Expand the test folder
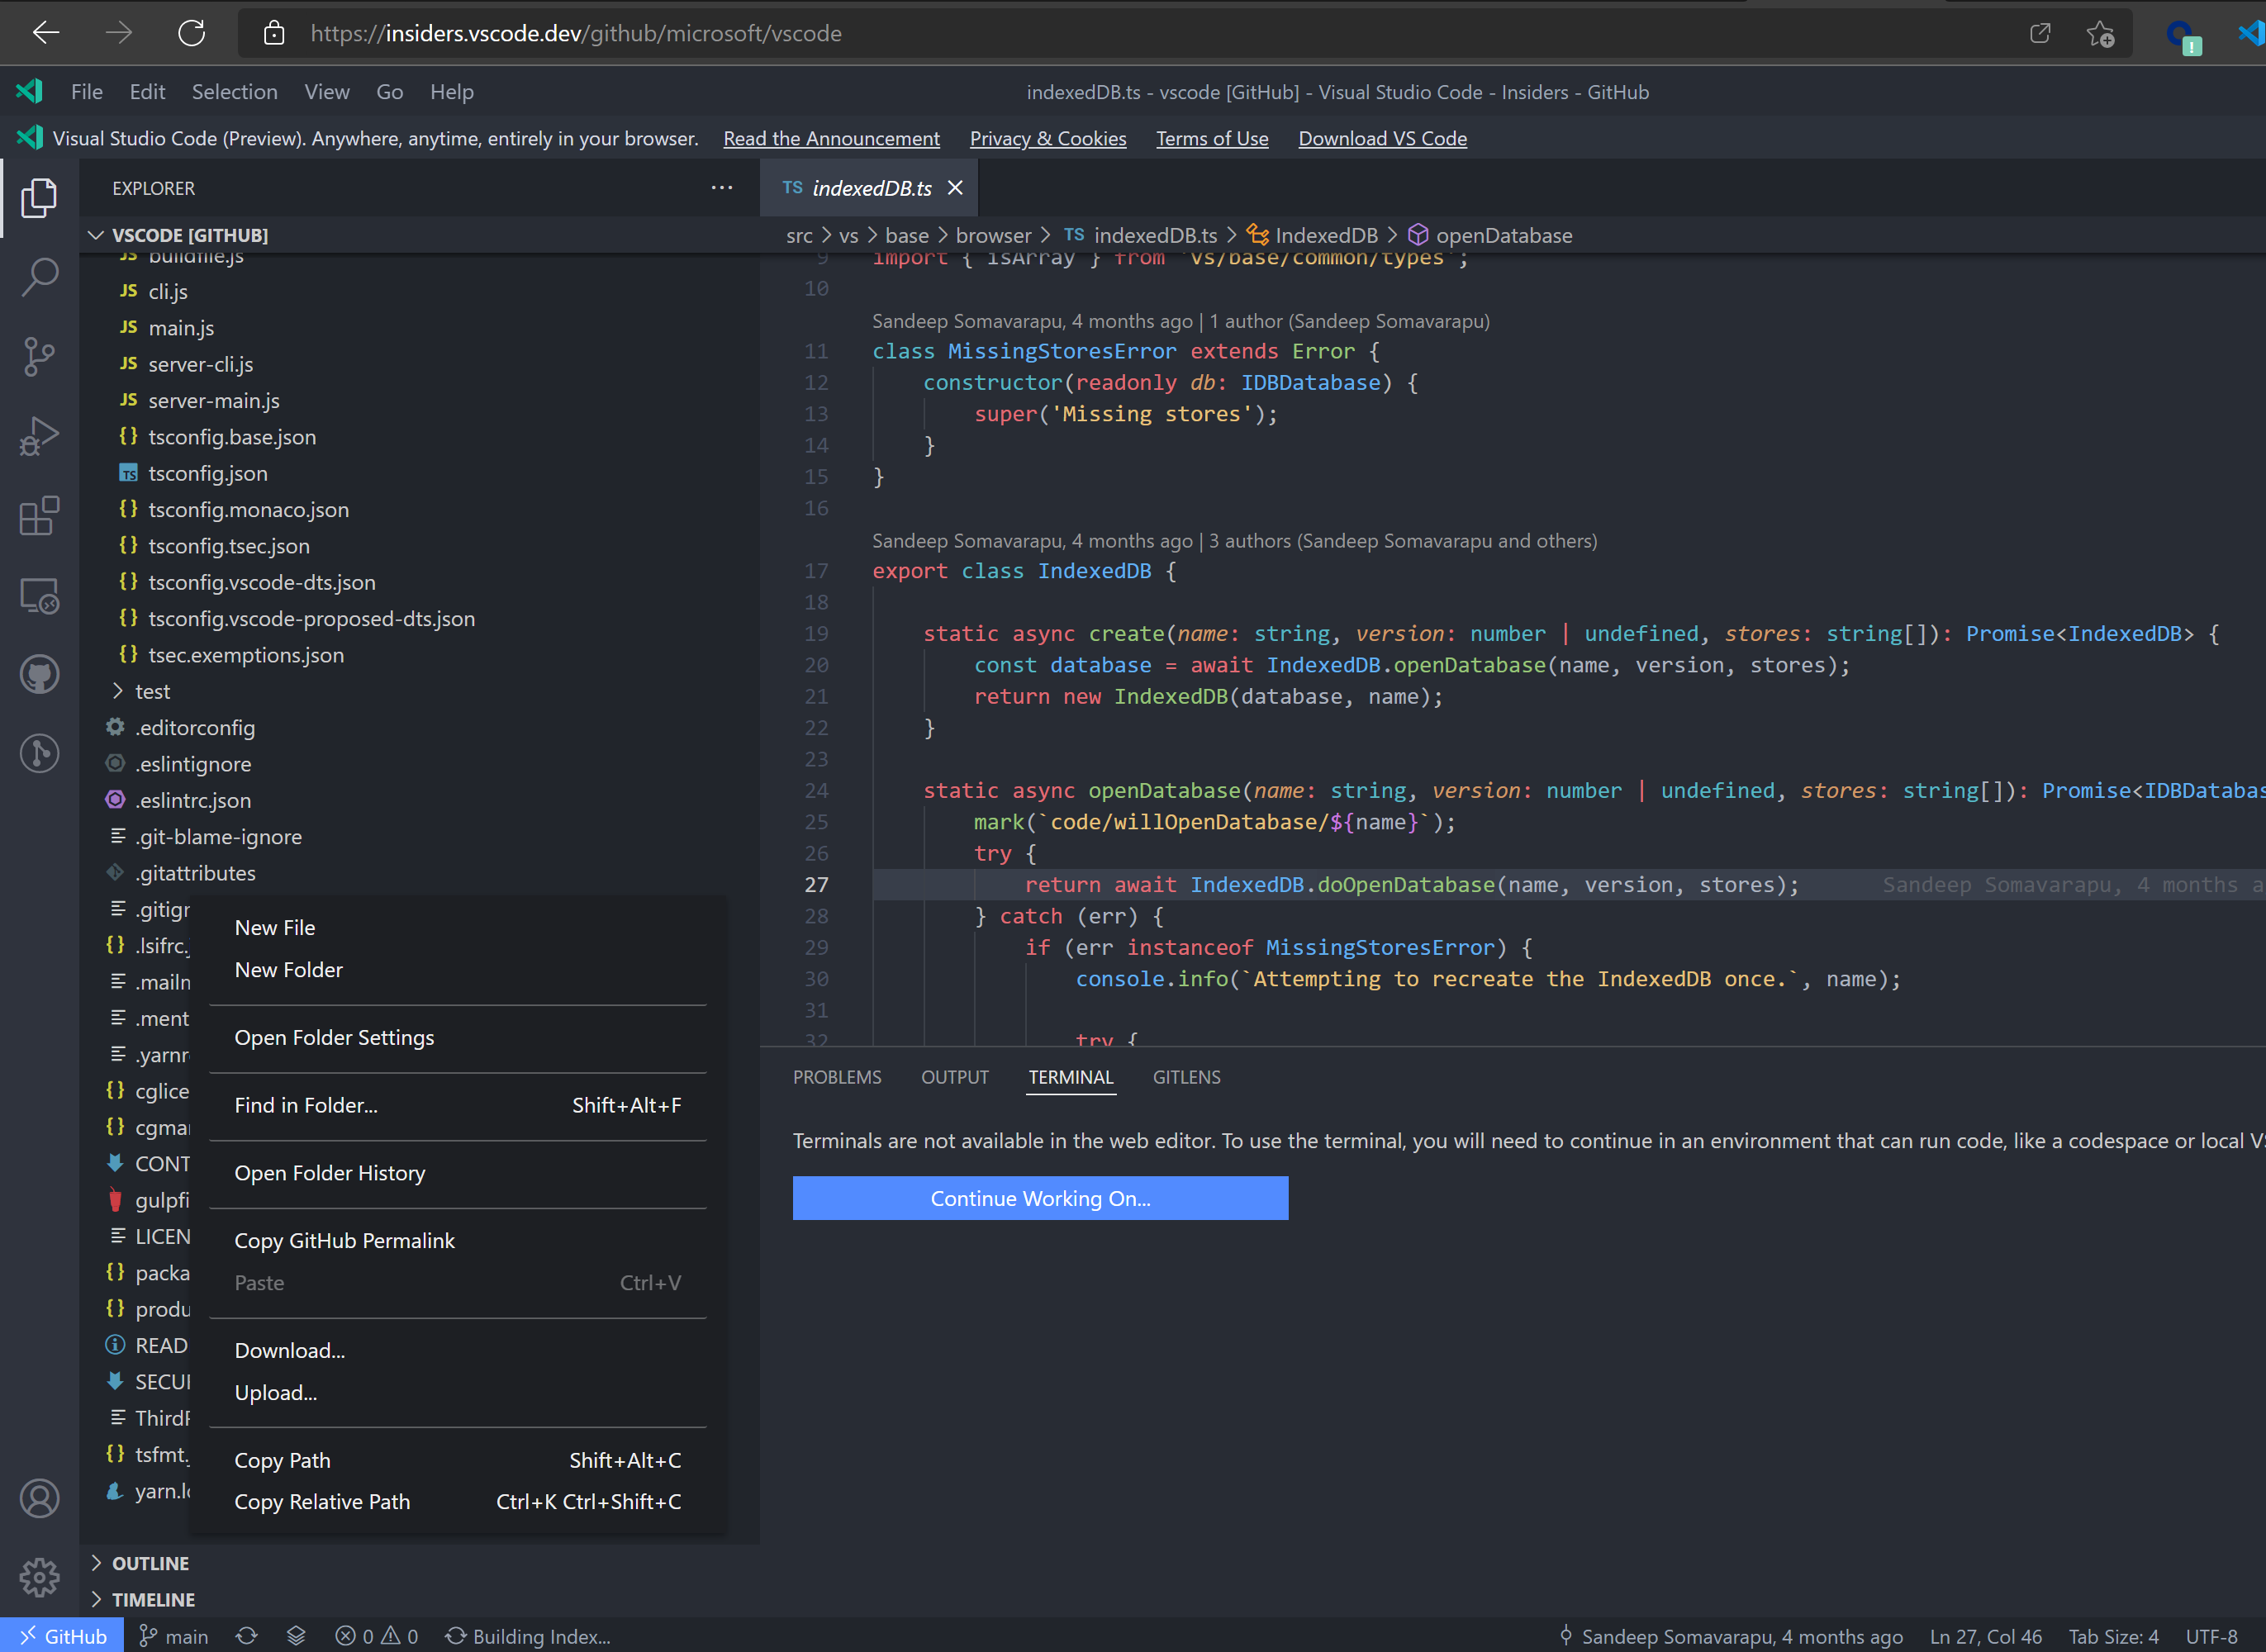The image size is (2266, 1652). (152, 691)
